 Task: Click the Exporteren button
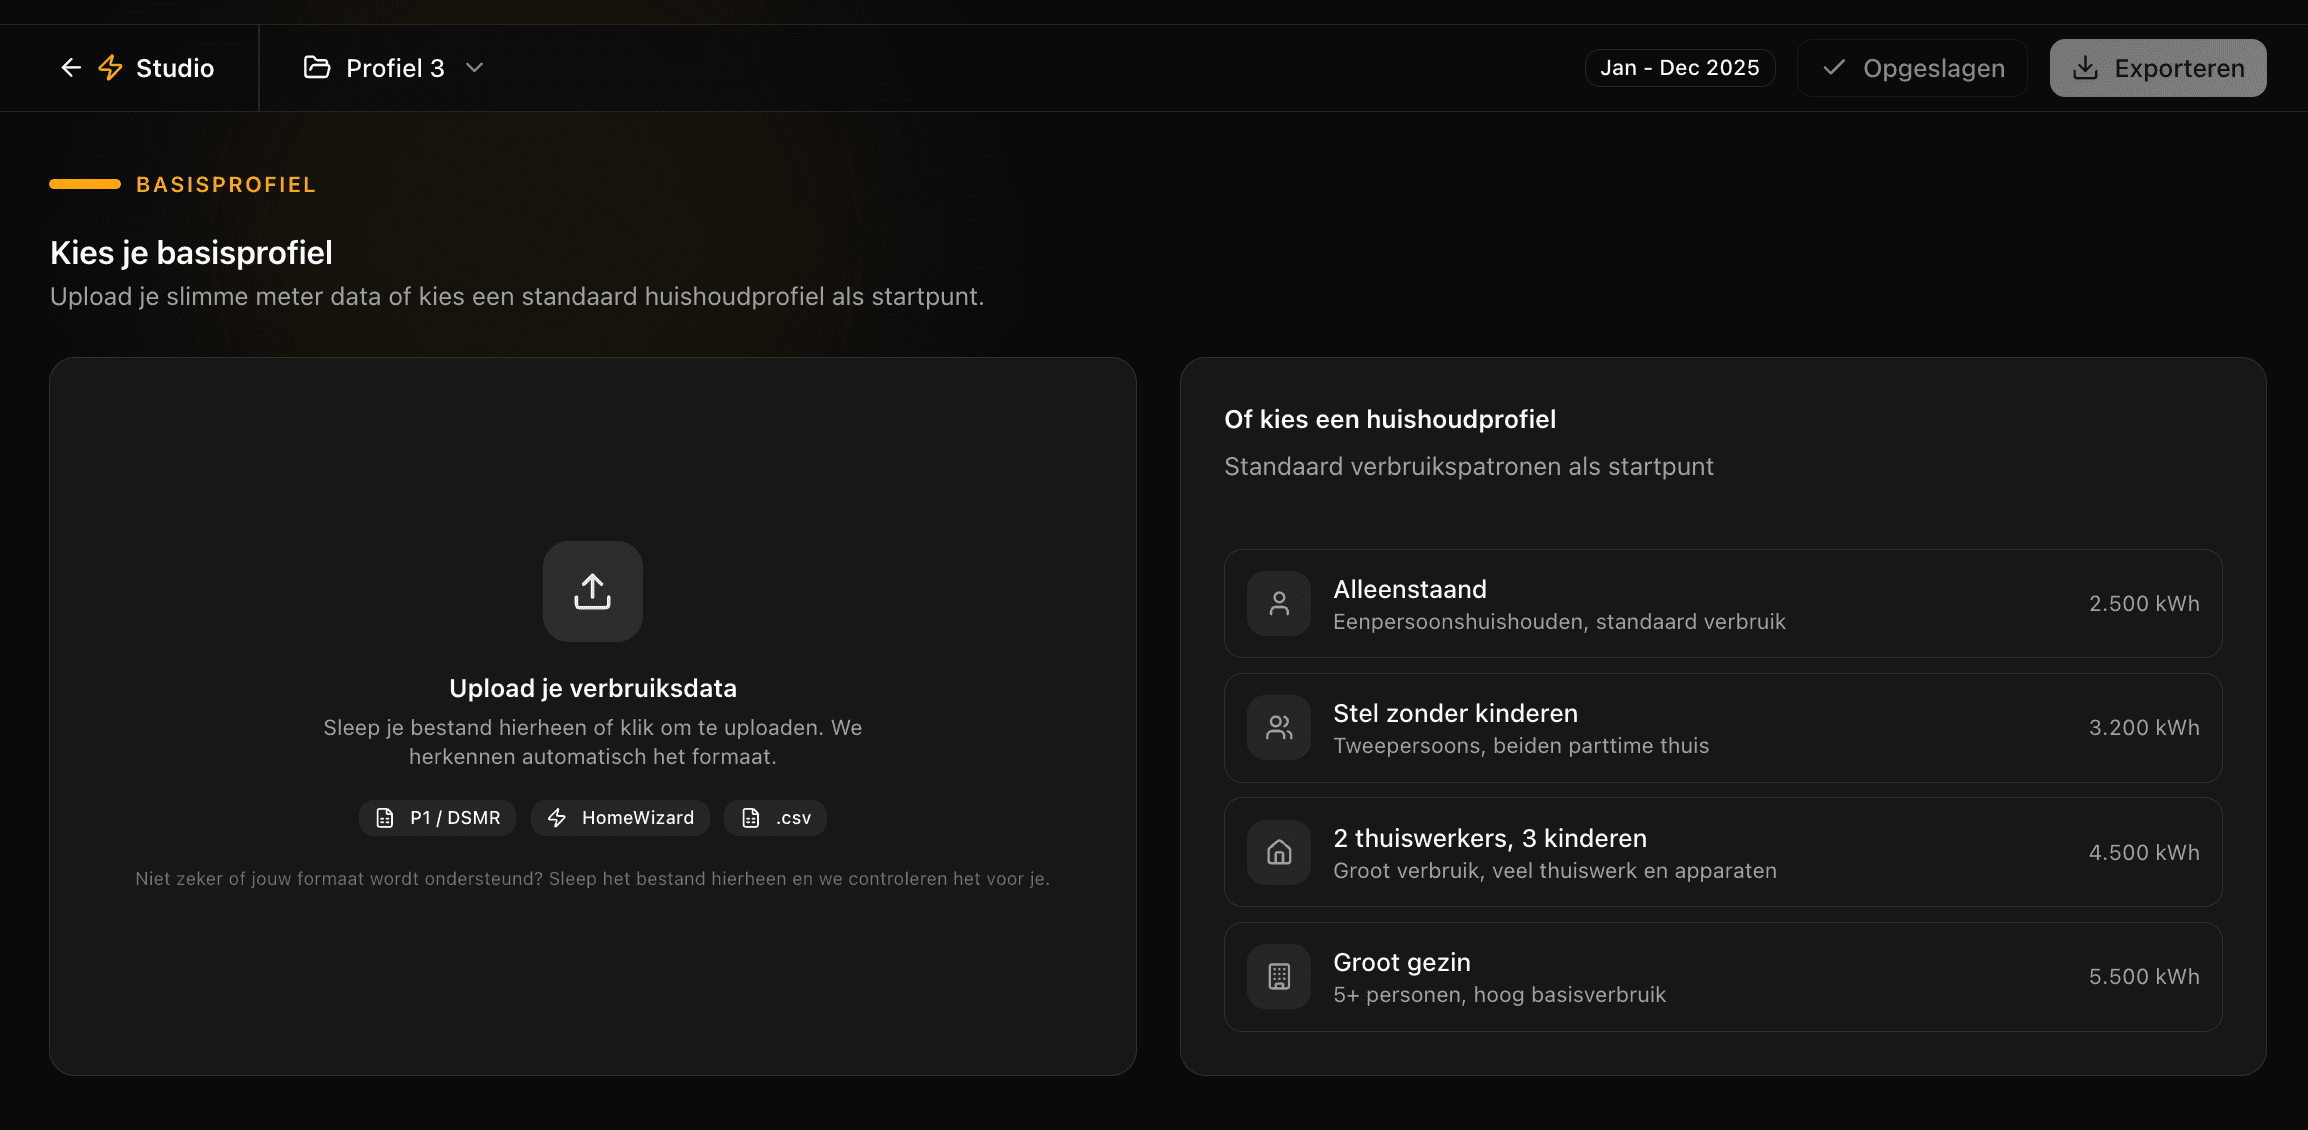[x=2158, y=67]
